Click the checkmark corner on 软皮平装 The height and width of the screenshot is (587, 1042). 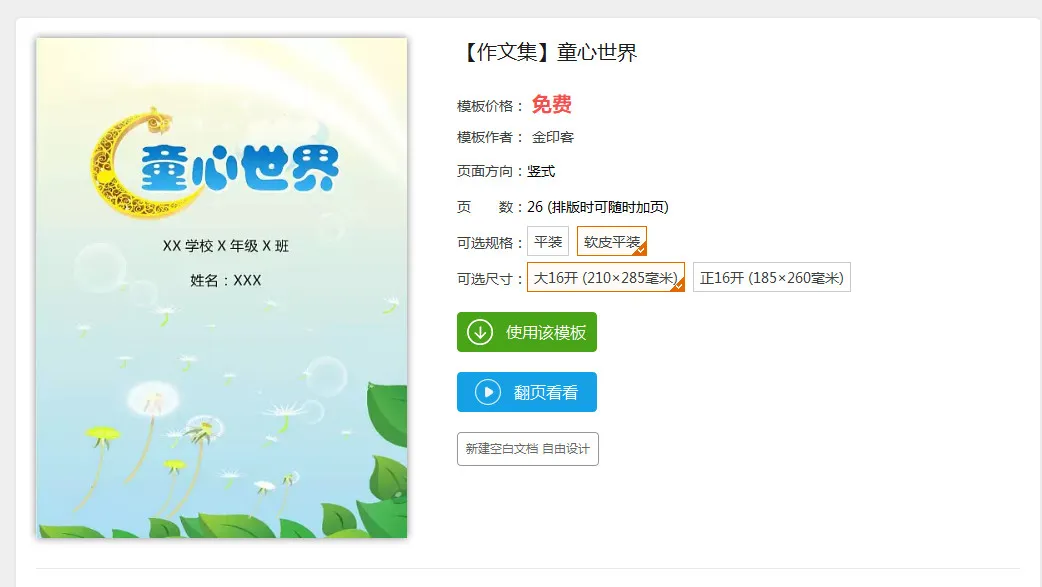coord(641,250)
